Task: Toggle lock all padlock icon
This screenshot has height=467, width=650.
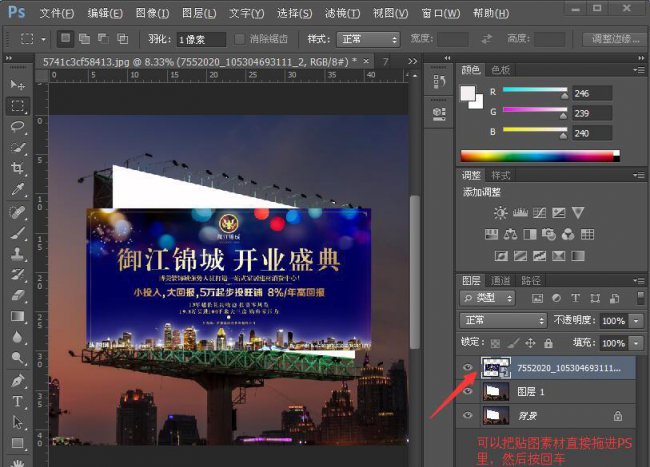Action: [548, 343]
